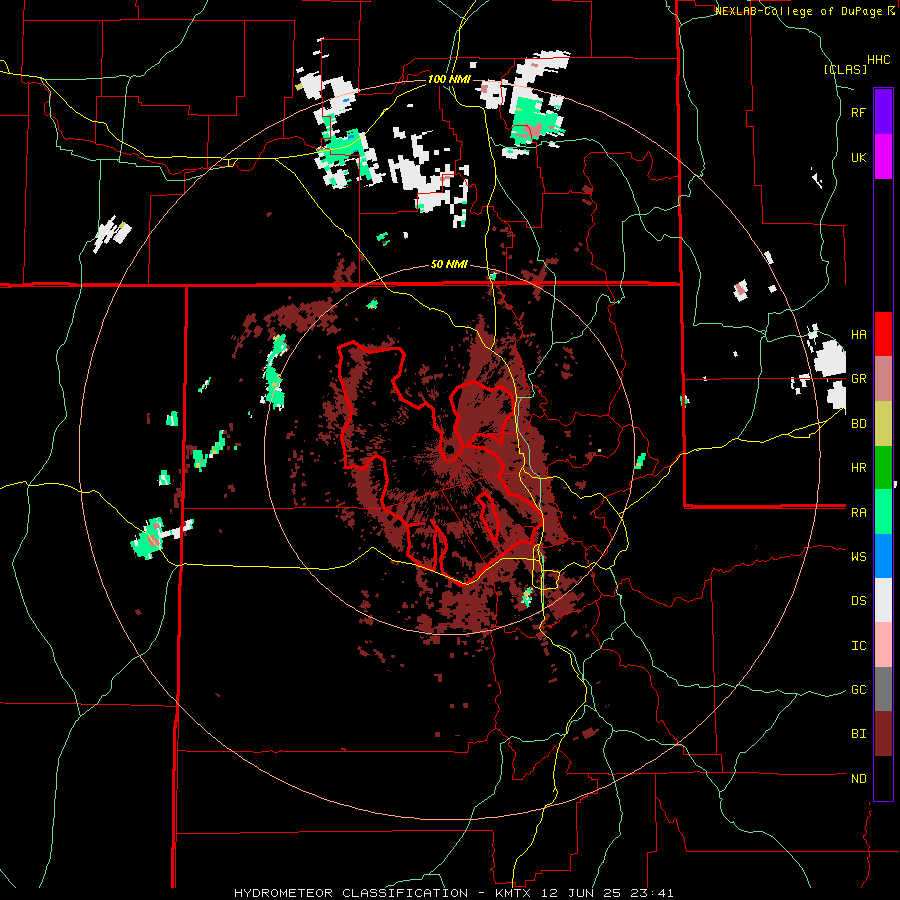Click the dusty pink GR legend swatch

click(883, 379)
